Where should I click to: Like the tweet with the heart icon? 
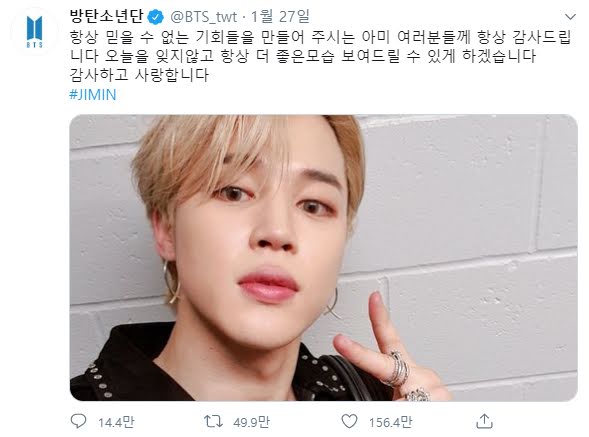pos(349,421)
